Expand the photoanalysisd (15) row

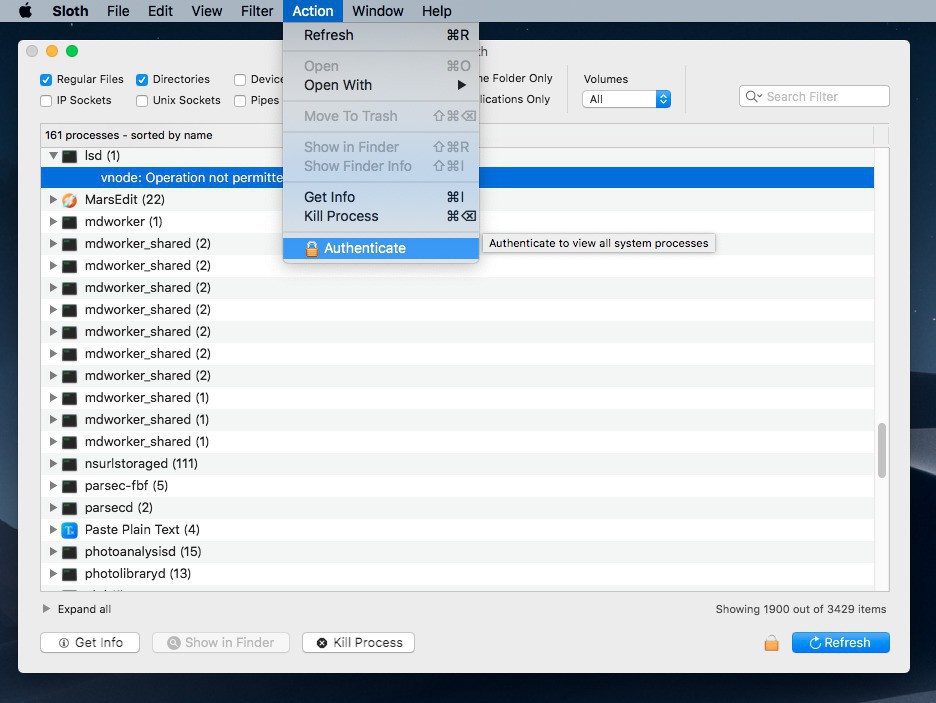click(53, 551)
